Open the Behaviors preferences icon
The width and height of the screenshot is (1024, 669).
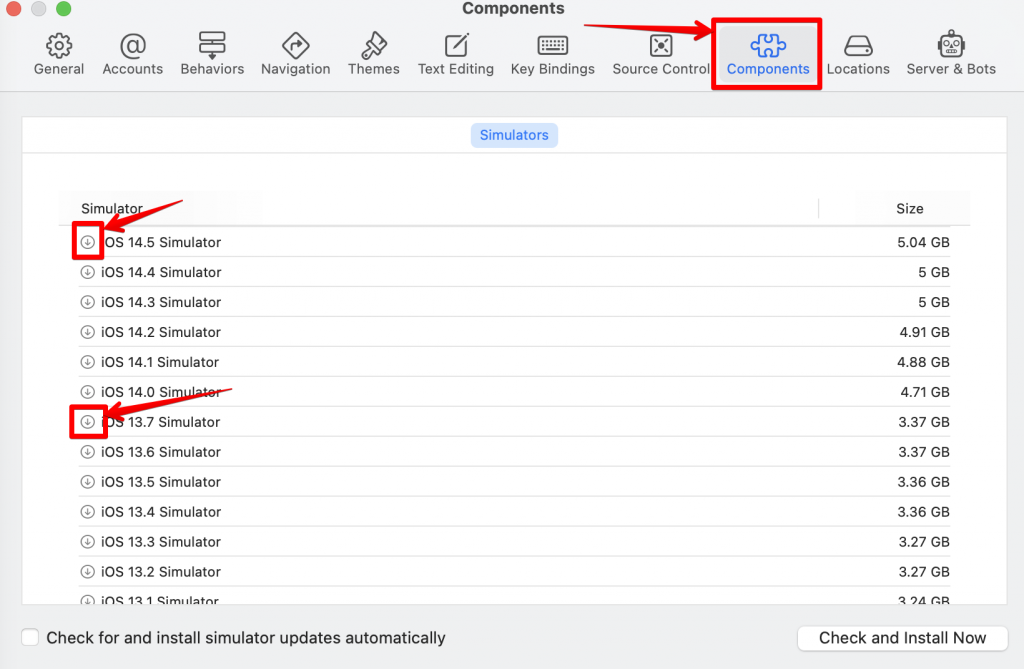212,45
